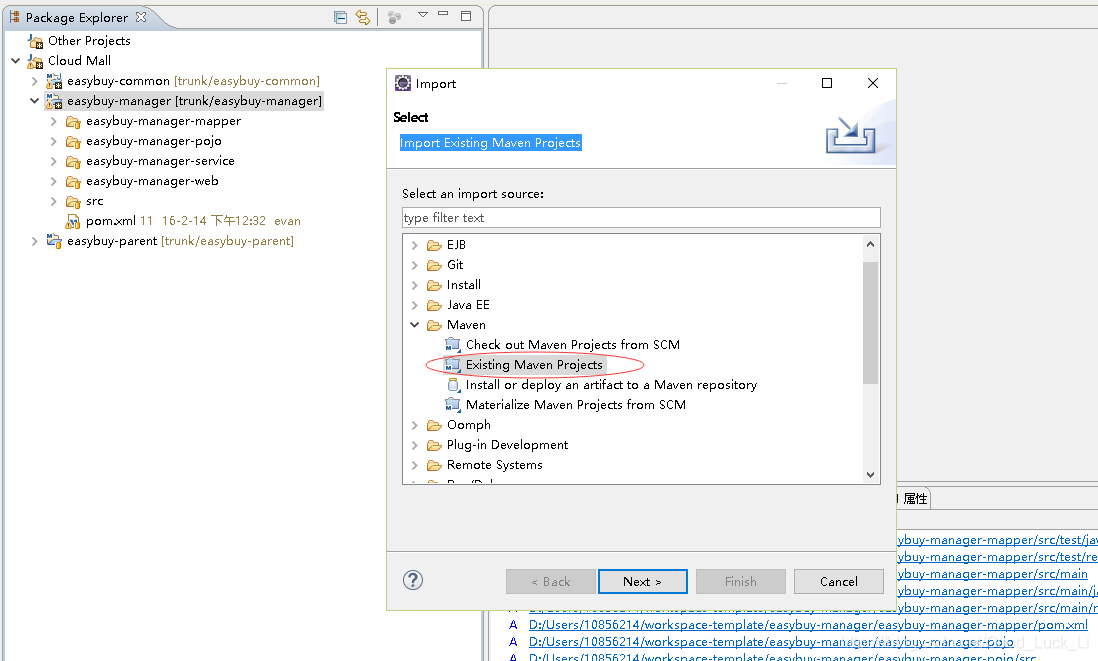Select easybuy-common project icon

(x=54, y=81)
